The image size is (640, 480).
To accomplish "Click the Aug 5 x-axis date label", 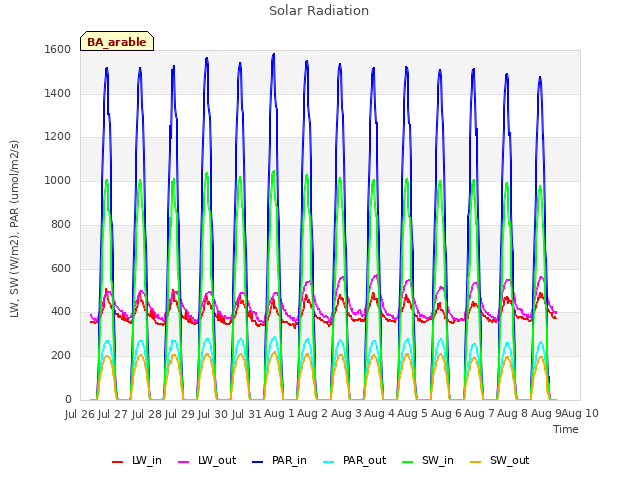I will click(412, 413).
